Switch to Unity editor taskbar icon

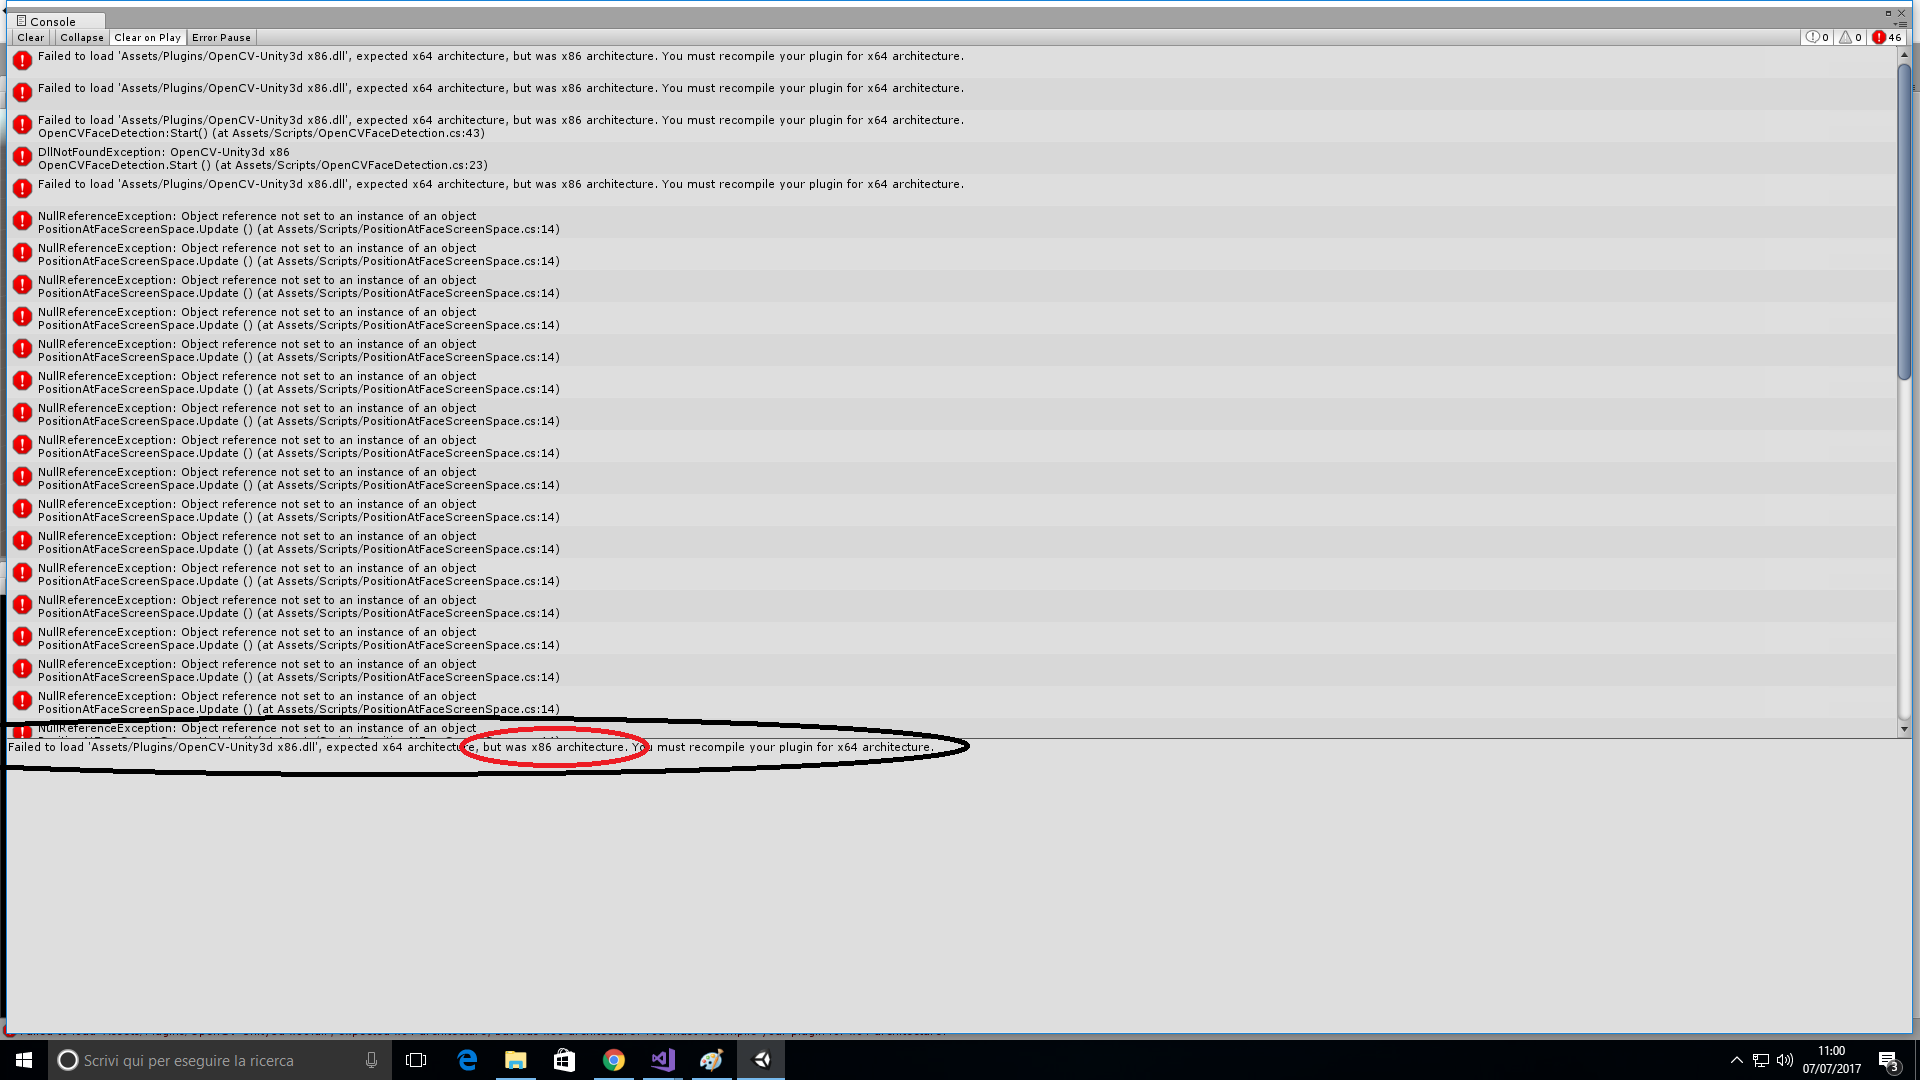(x=761, y=1060)
